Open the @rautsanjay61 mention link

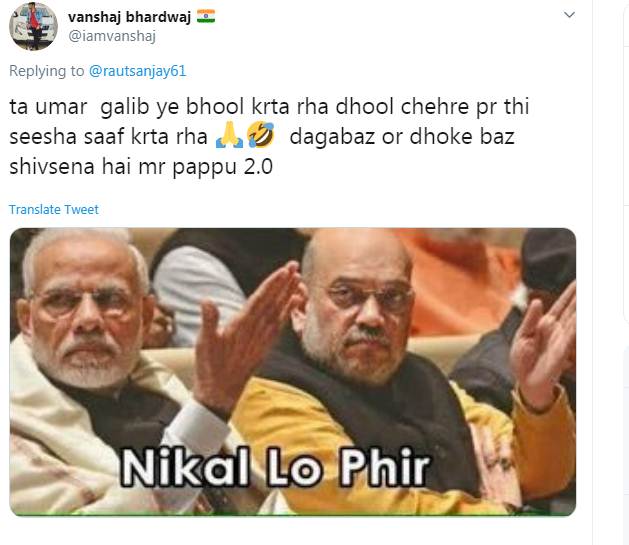click(x=138, y=71)
